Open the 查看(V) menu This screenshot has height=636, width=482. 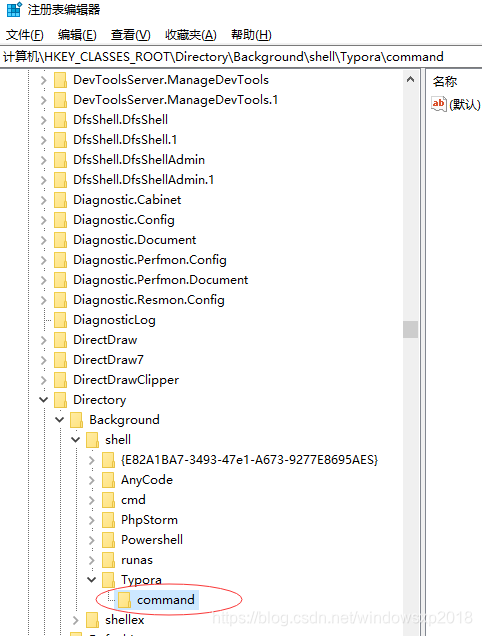131,35
